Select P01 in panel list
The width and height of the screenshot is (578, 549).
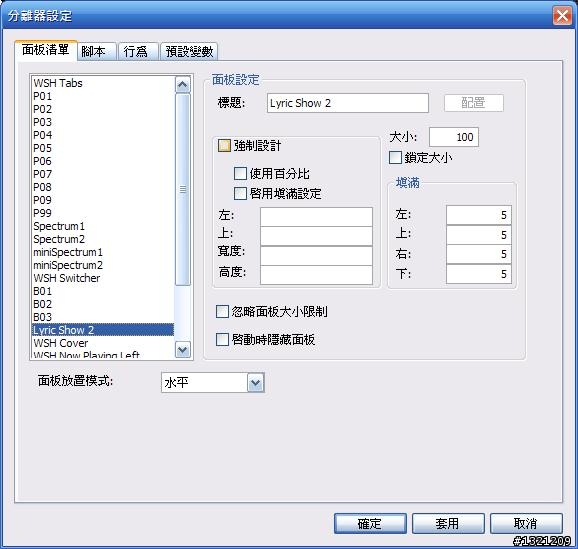(x=103, y=96)
